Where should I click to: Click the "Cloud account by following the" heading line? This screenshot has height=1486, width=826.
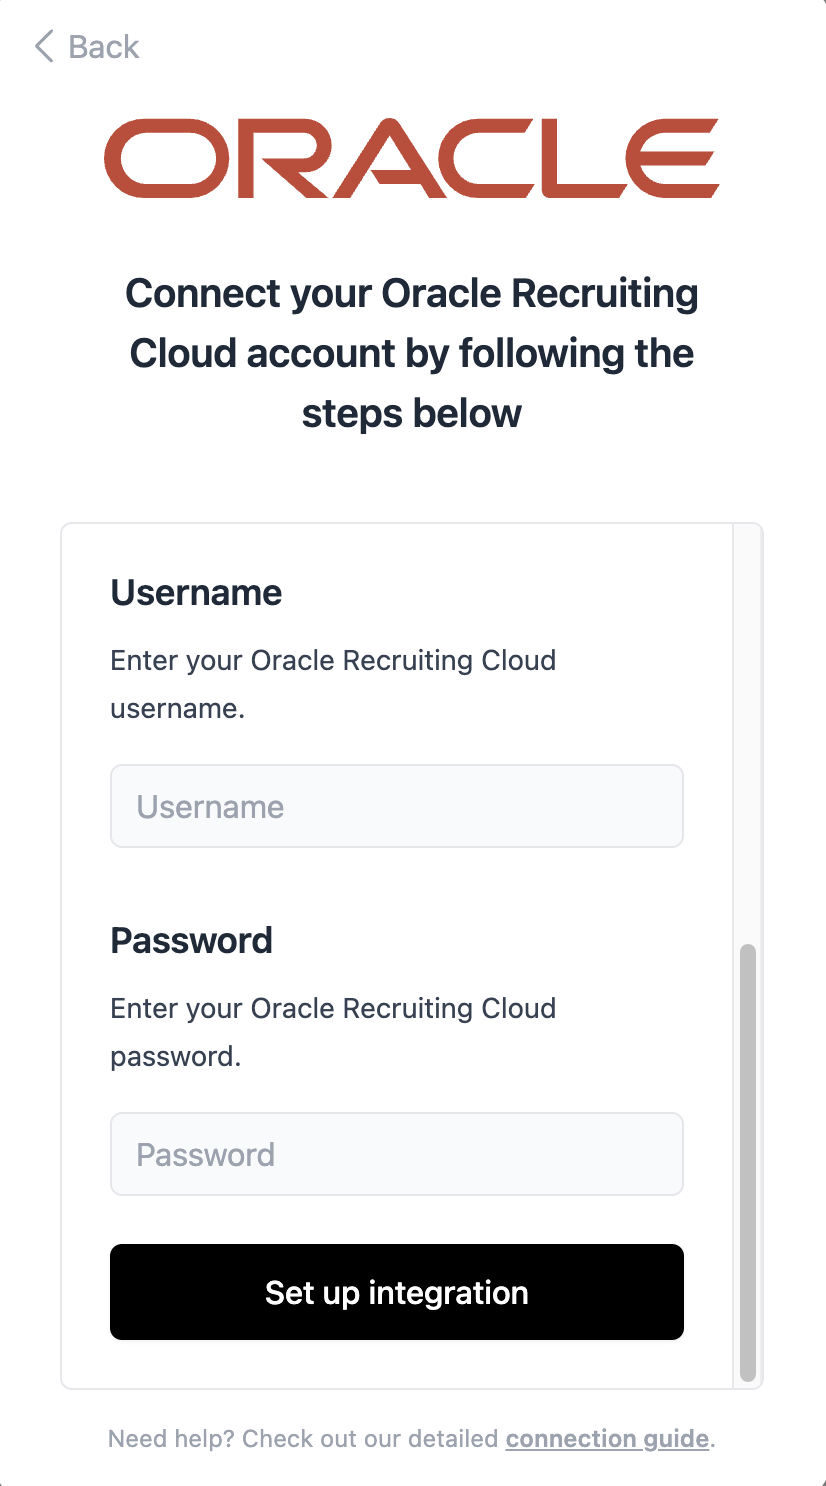click(x=411, y=354)
